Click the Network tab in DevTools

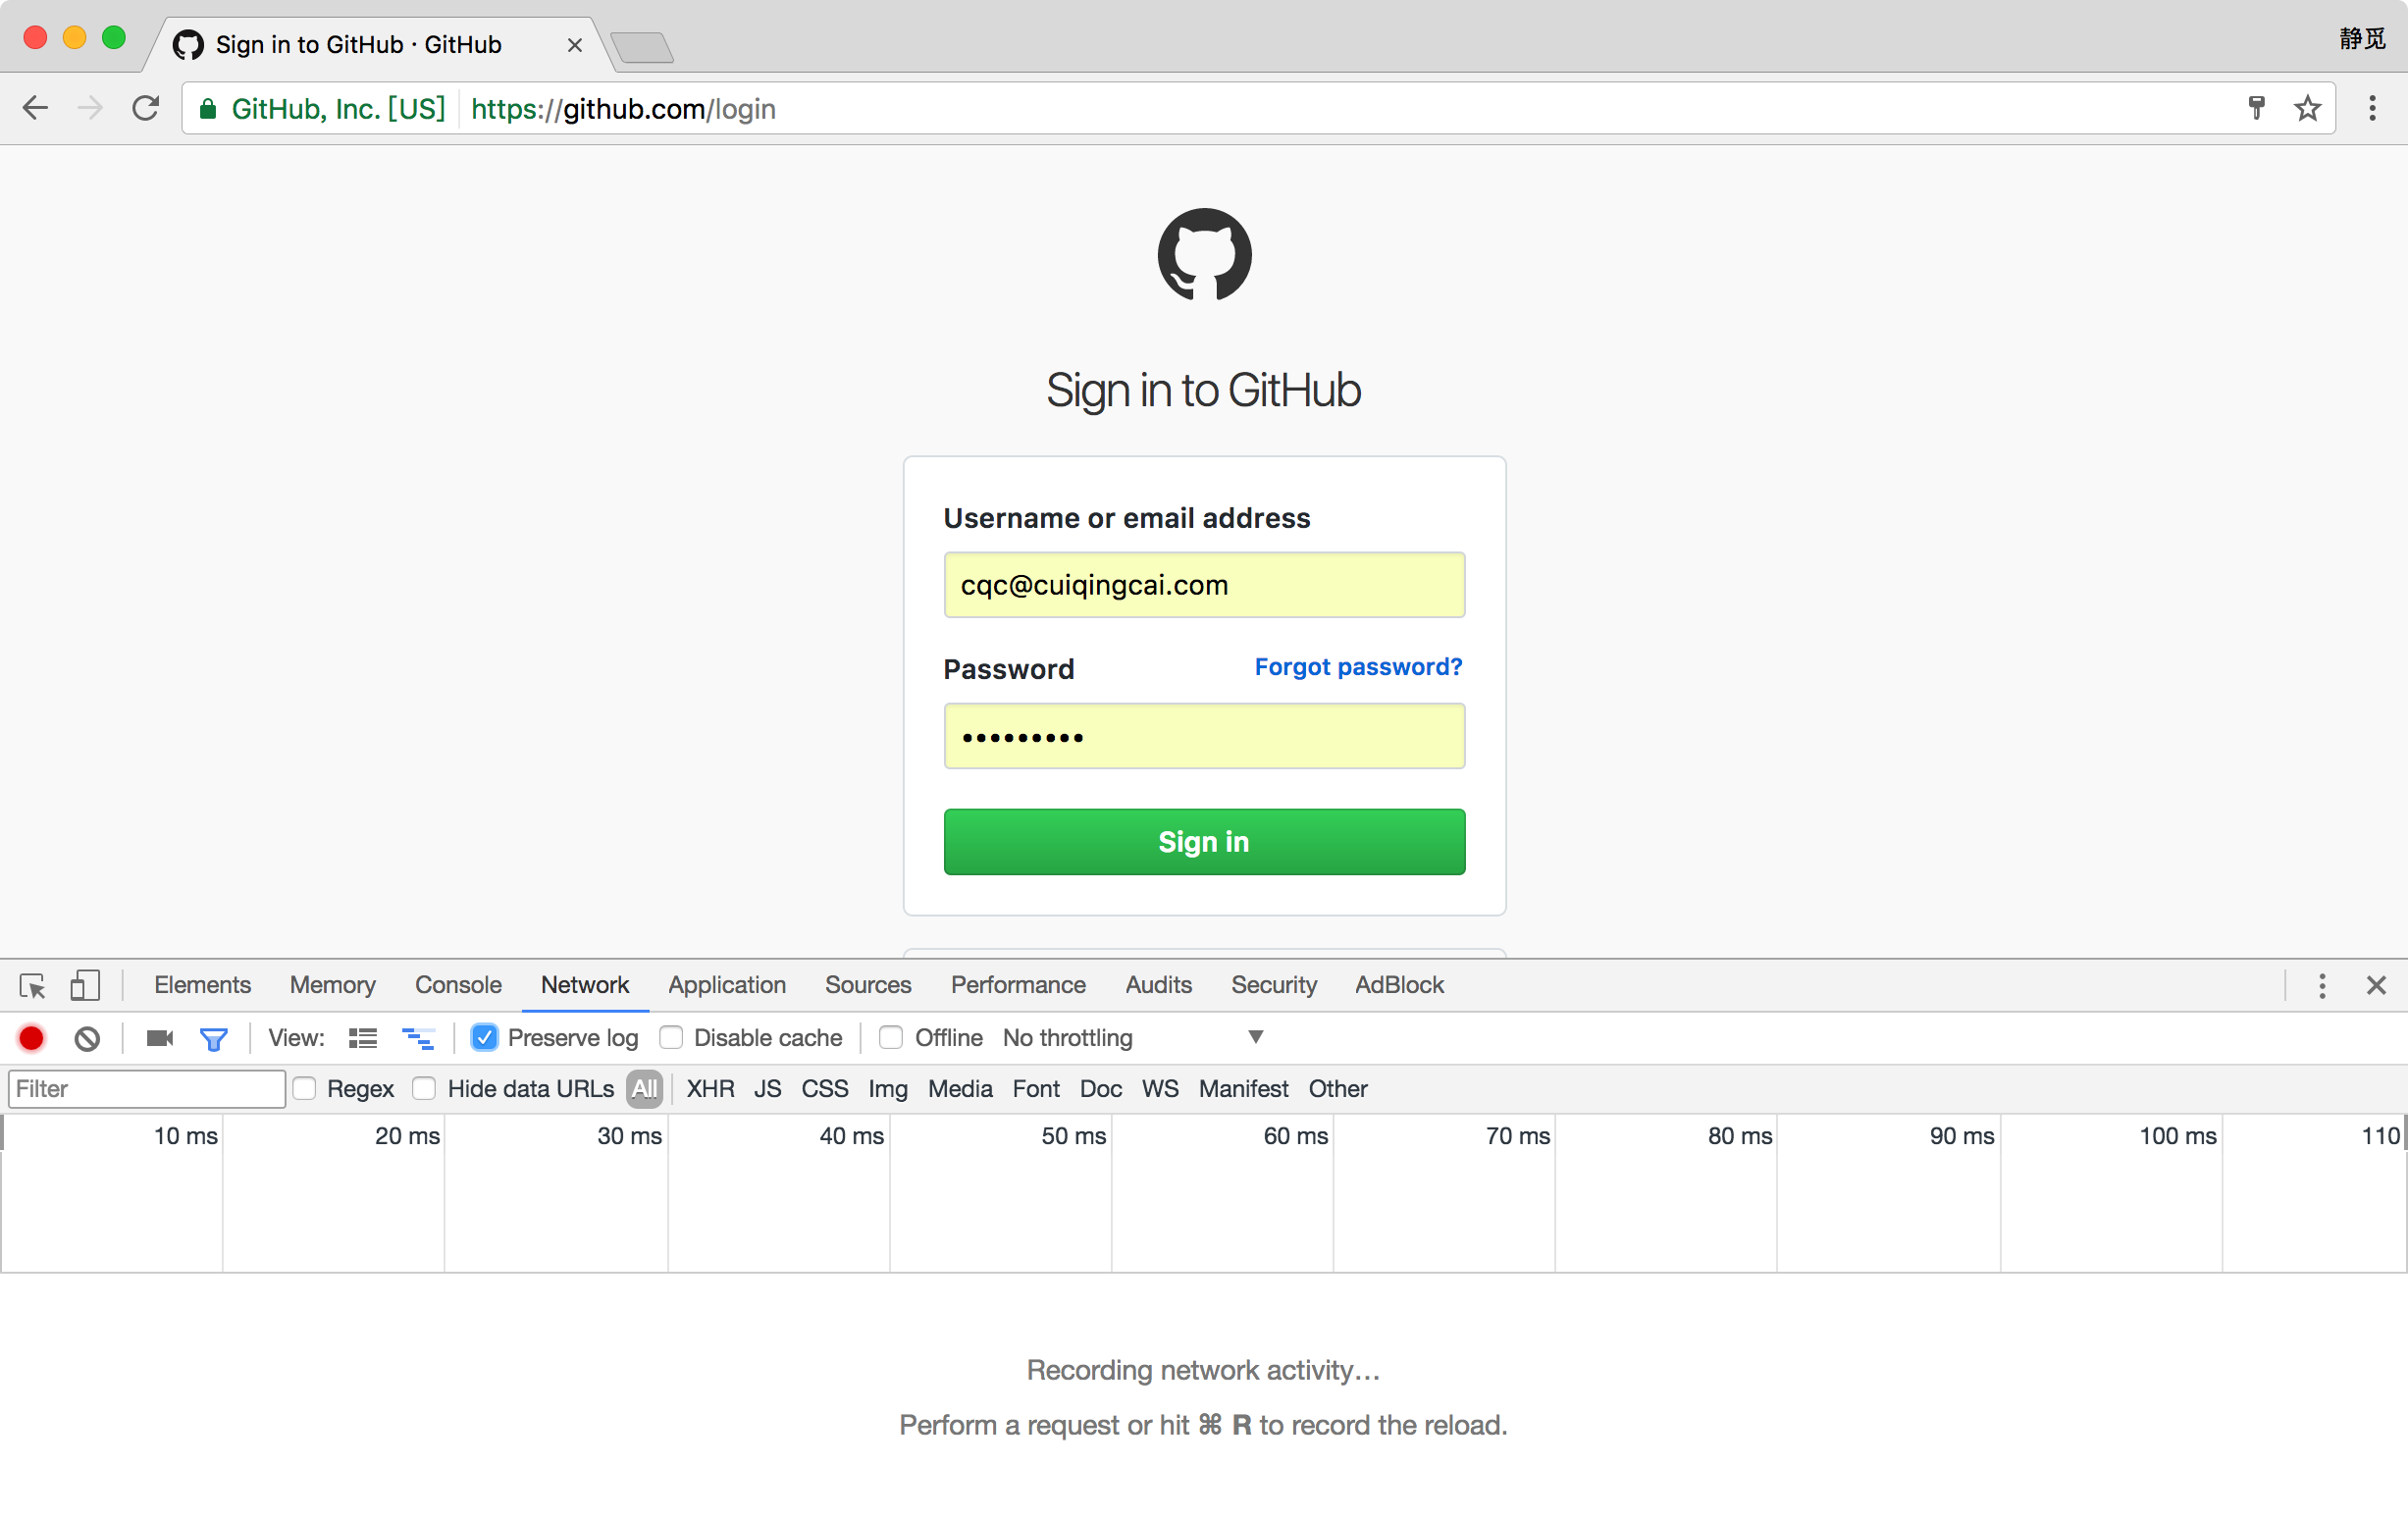(x=586, y=983)
